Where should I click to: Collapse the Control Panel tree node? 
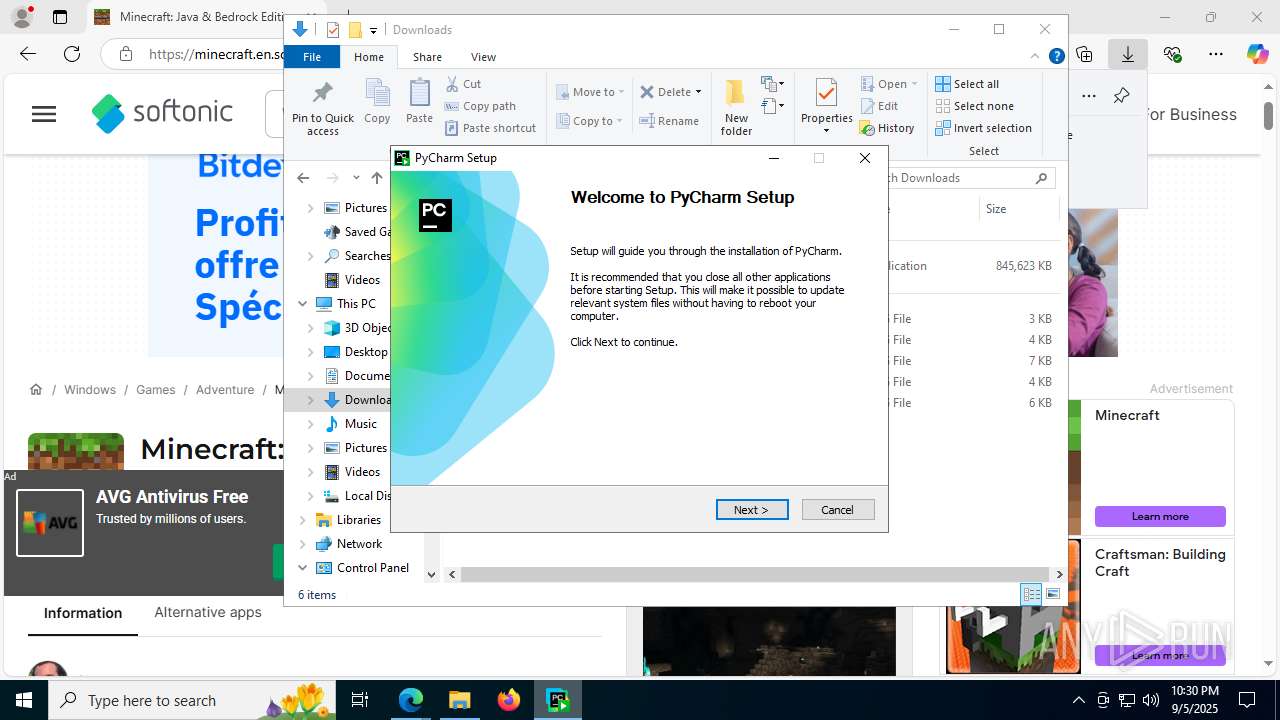[303, 568]
